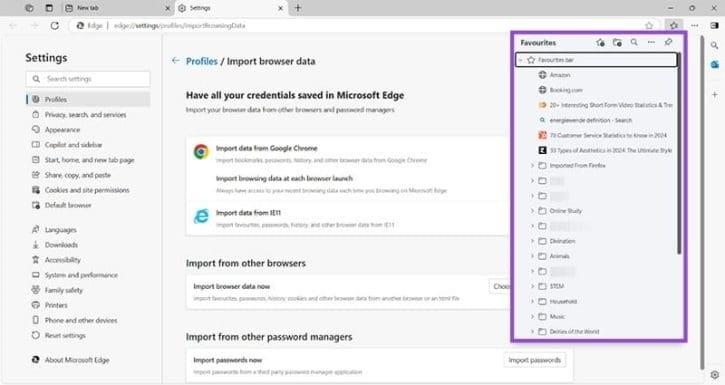
Task: Switch to the New tab browser tab
Action: point(117,8)
